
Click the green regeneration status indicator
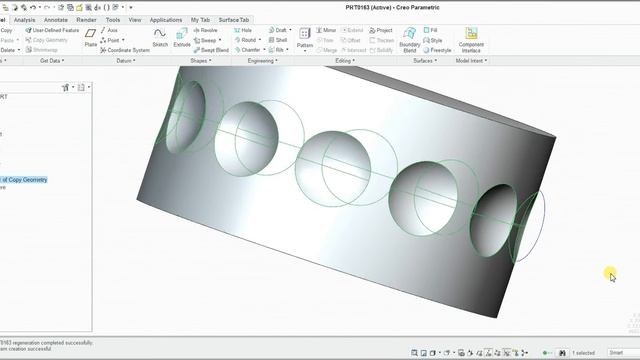click(x=544, y=353)
